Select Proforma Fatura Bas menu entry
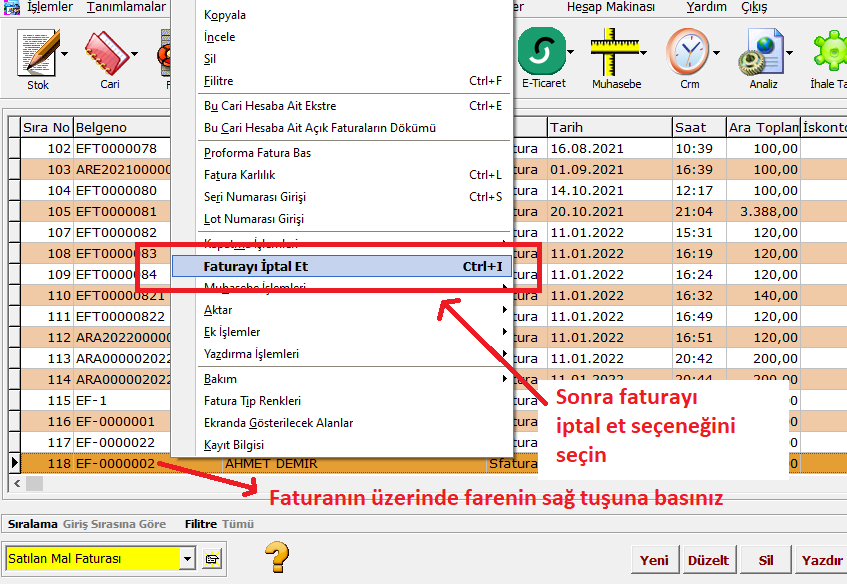The width and height of the screenshot is (847, 584). 257,153
